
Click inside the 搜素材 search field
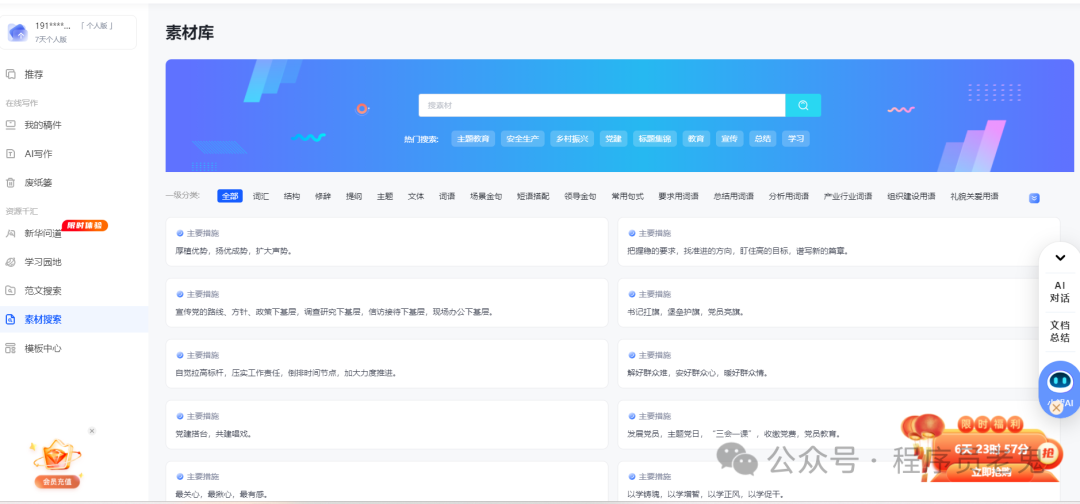[x=602, y=105]
